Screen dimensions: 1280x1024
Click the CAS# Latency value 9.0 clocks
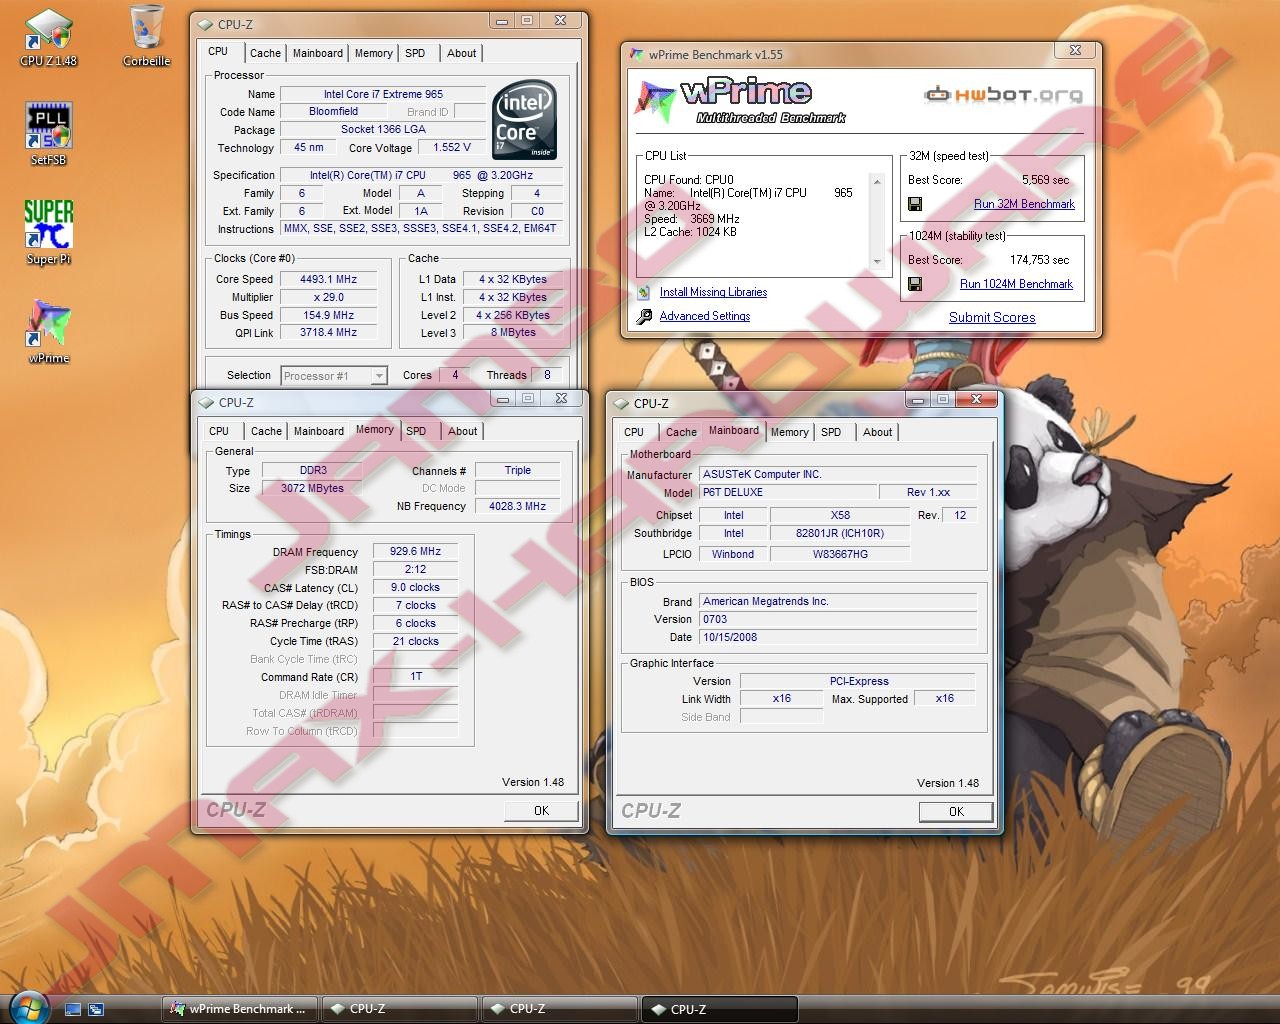click(x=415, y=587)
